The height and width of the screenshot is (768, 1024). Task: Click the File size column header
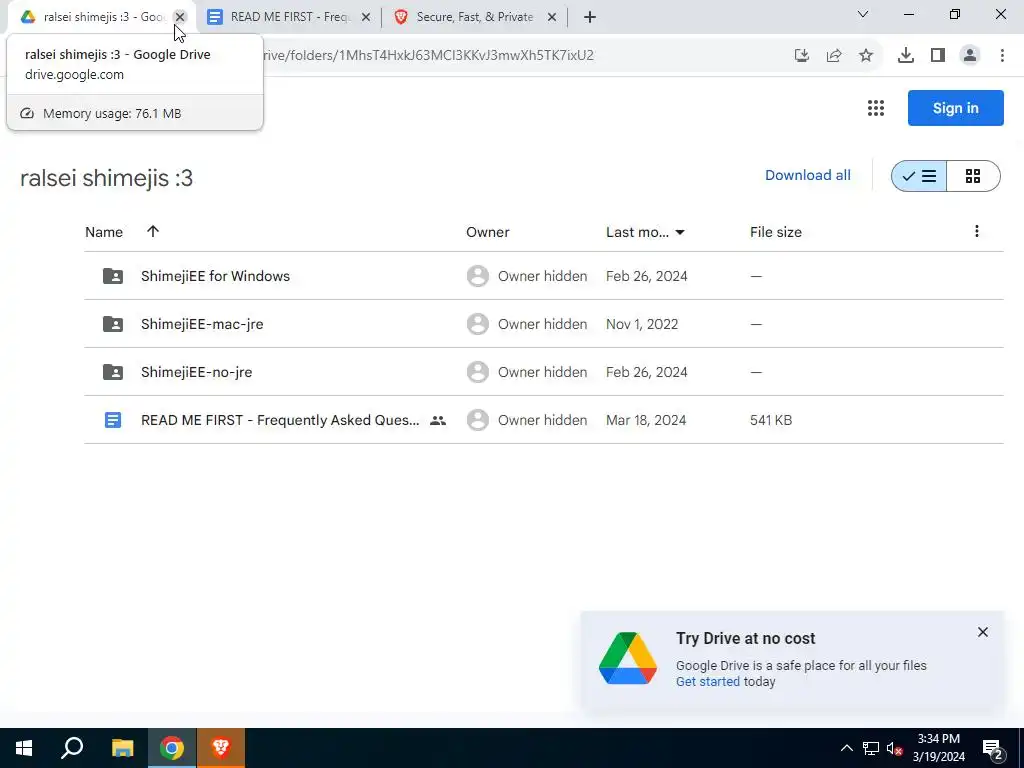pos(776,232)
